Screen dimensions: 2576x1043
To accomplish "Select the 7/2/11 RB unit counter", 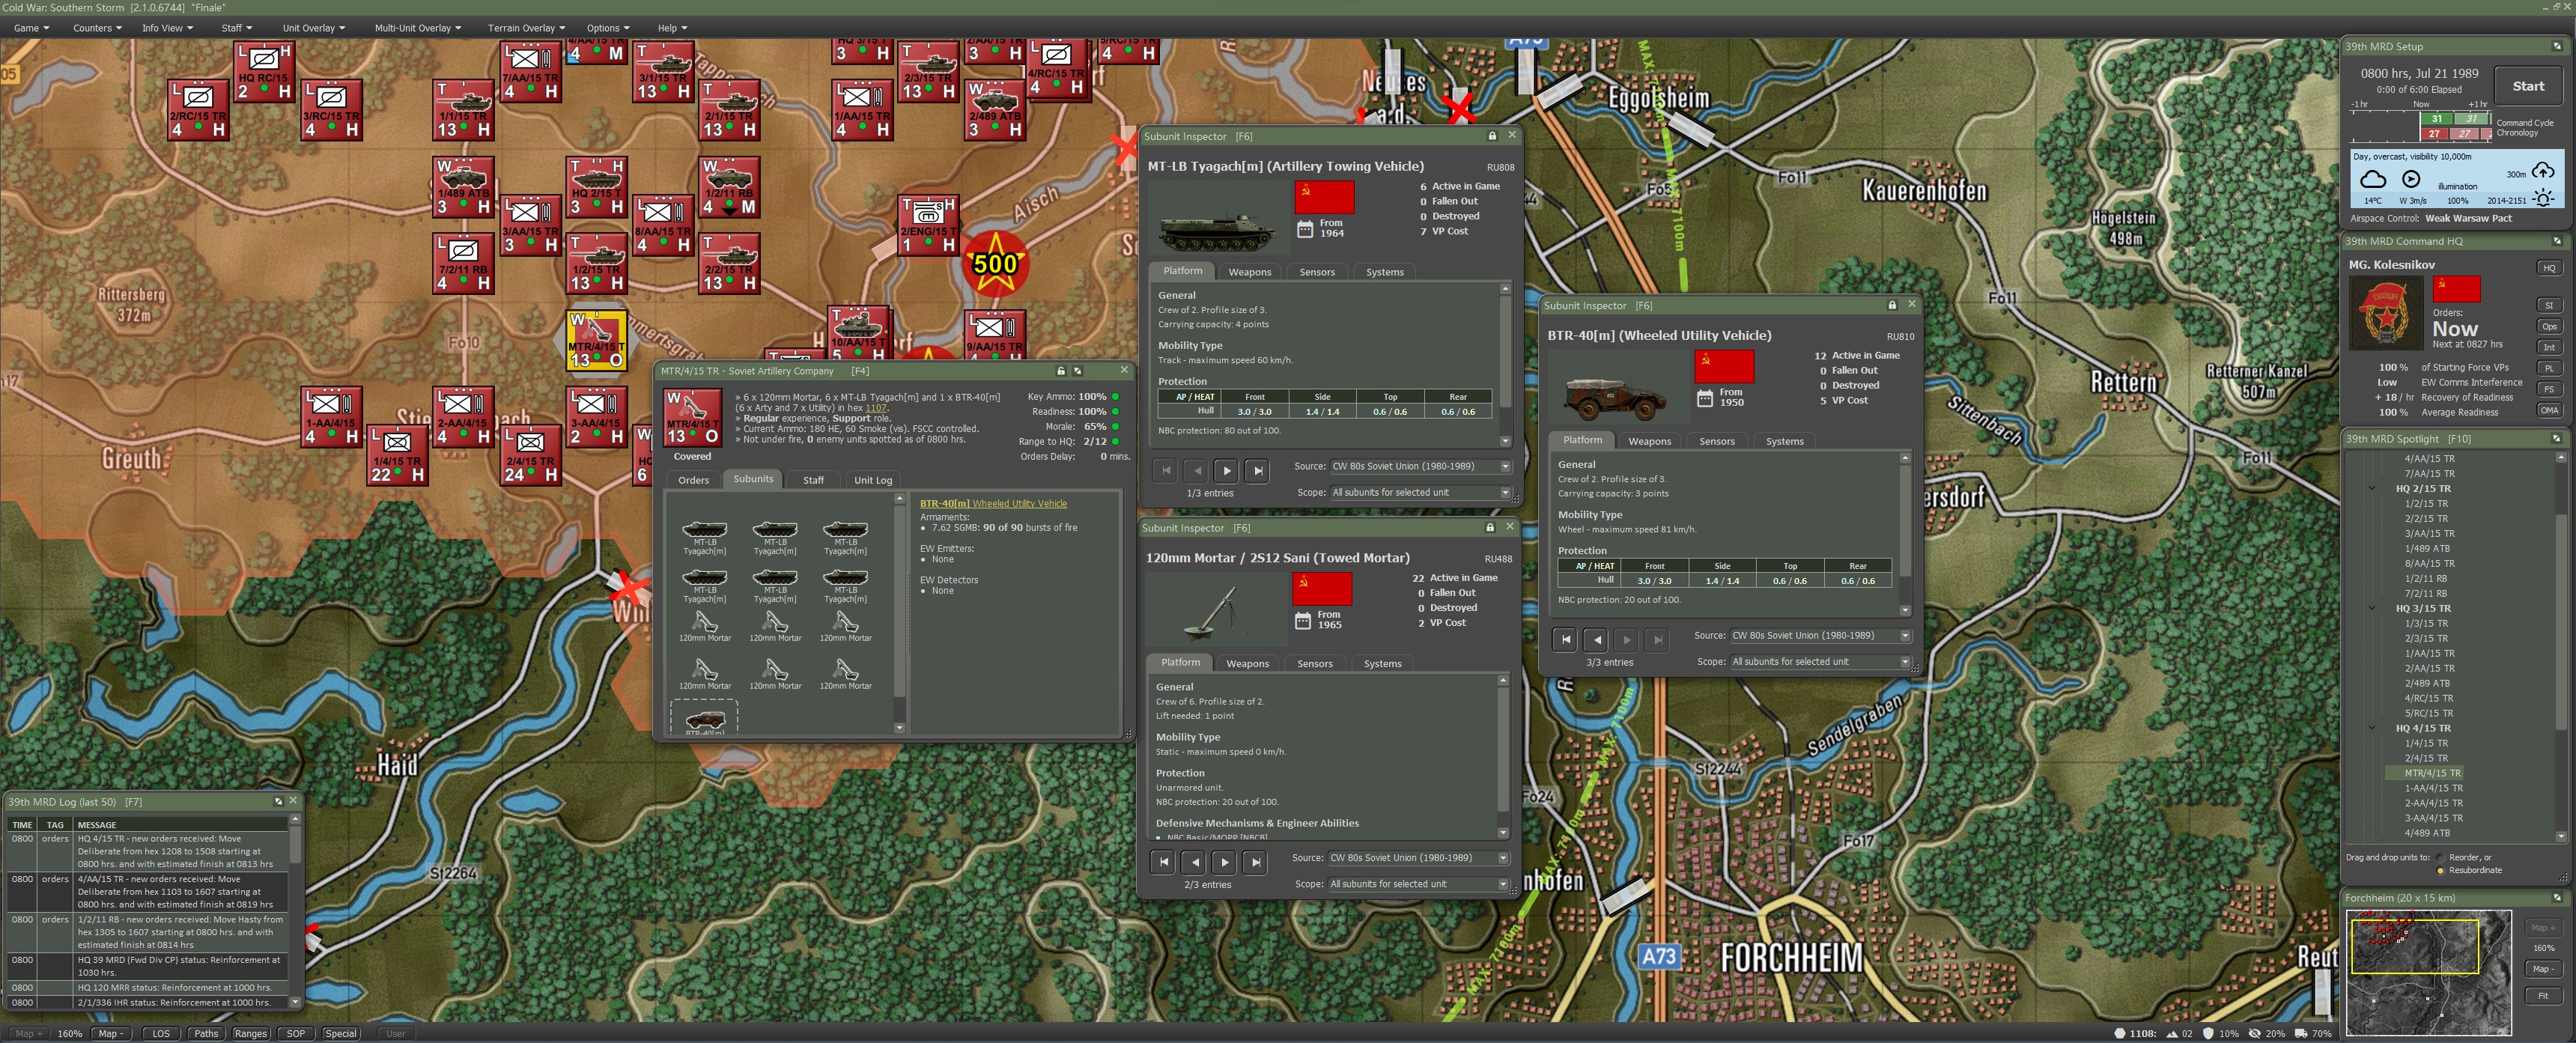I will [x=464, y=263].
